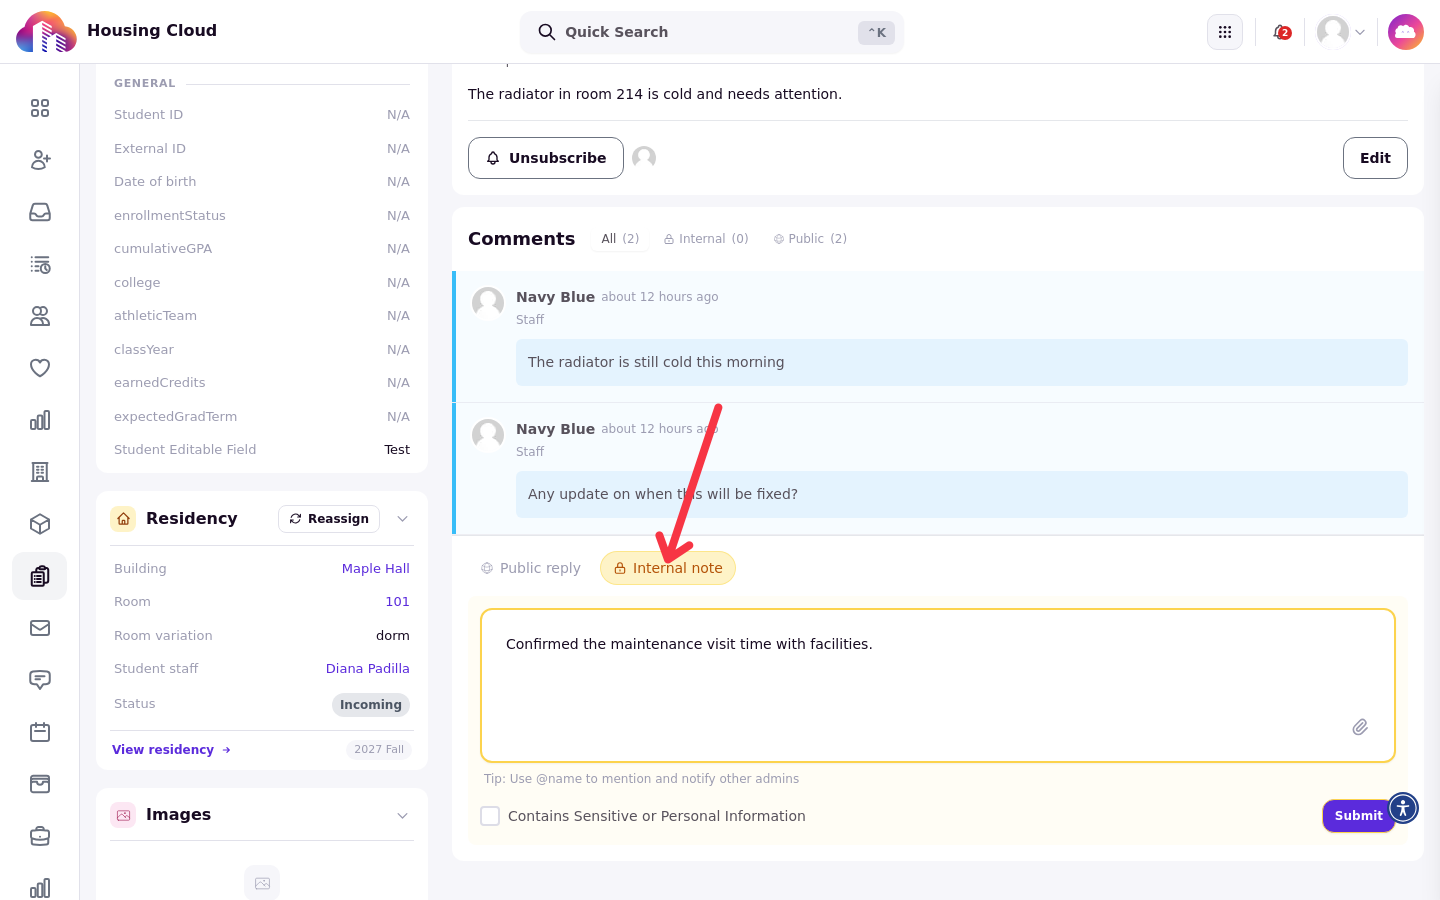This screenshot has width=1440, height=900.
Task: Click the Housing Cloud logo
Action: tap(46, 32)
